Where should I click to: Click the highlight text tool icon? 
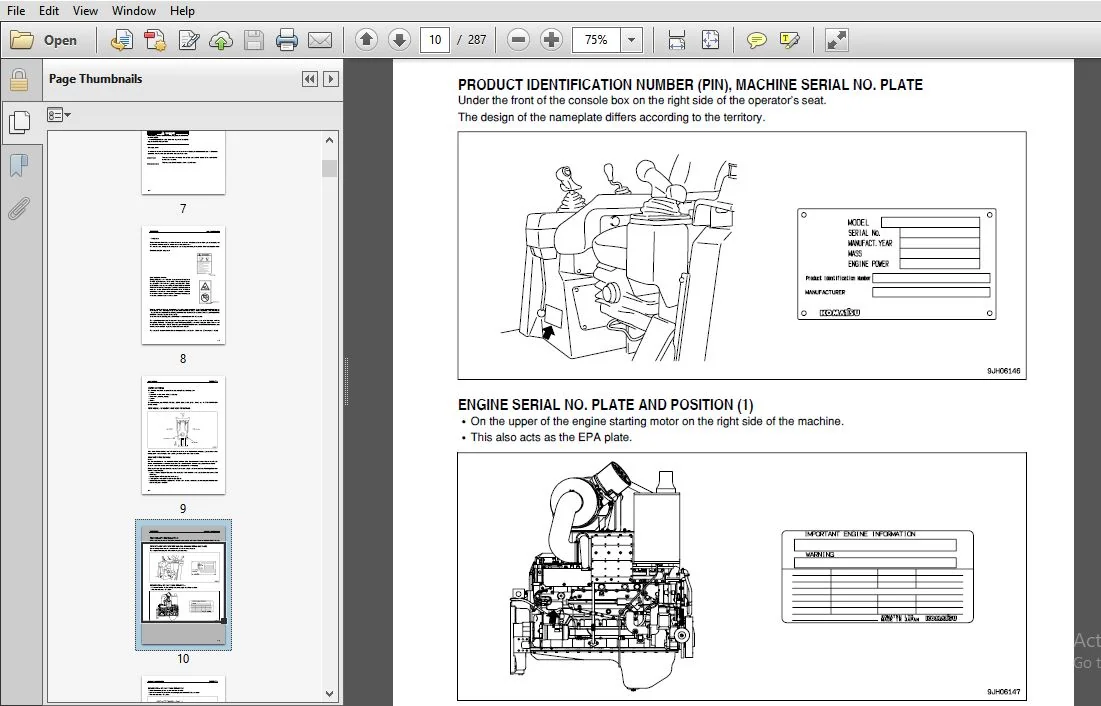789,40
